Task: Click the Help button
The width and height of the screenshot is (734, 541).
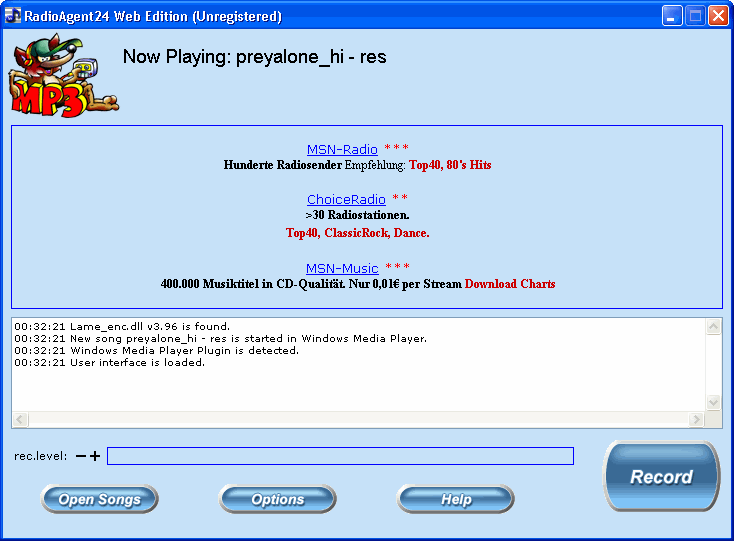Action: tap(455, 499)
